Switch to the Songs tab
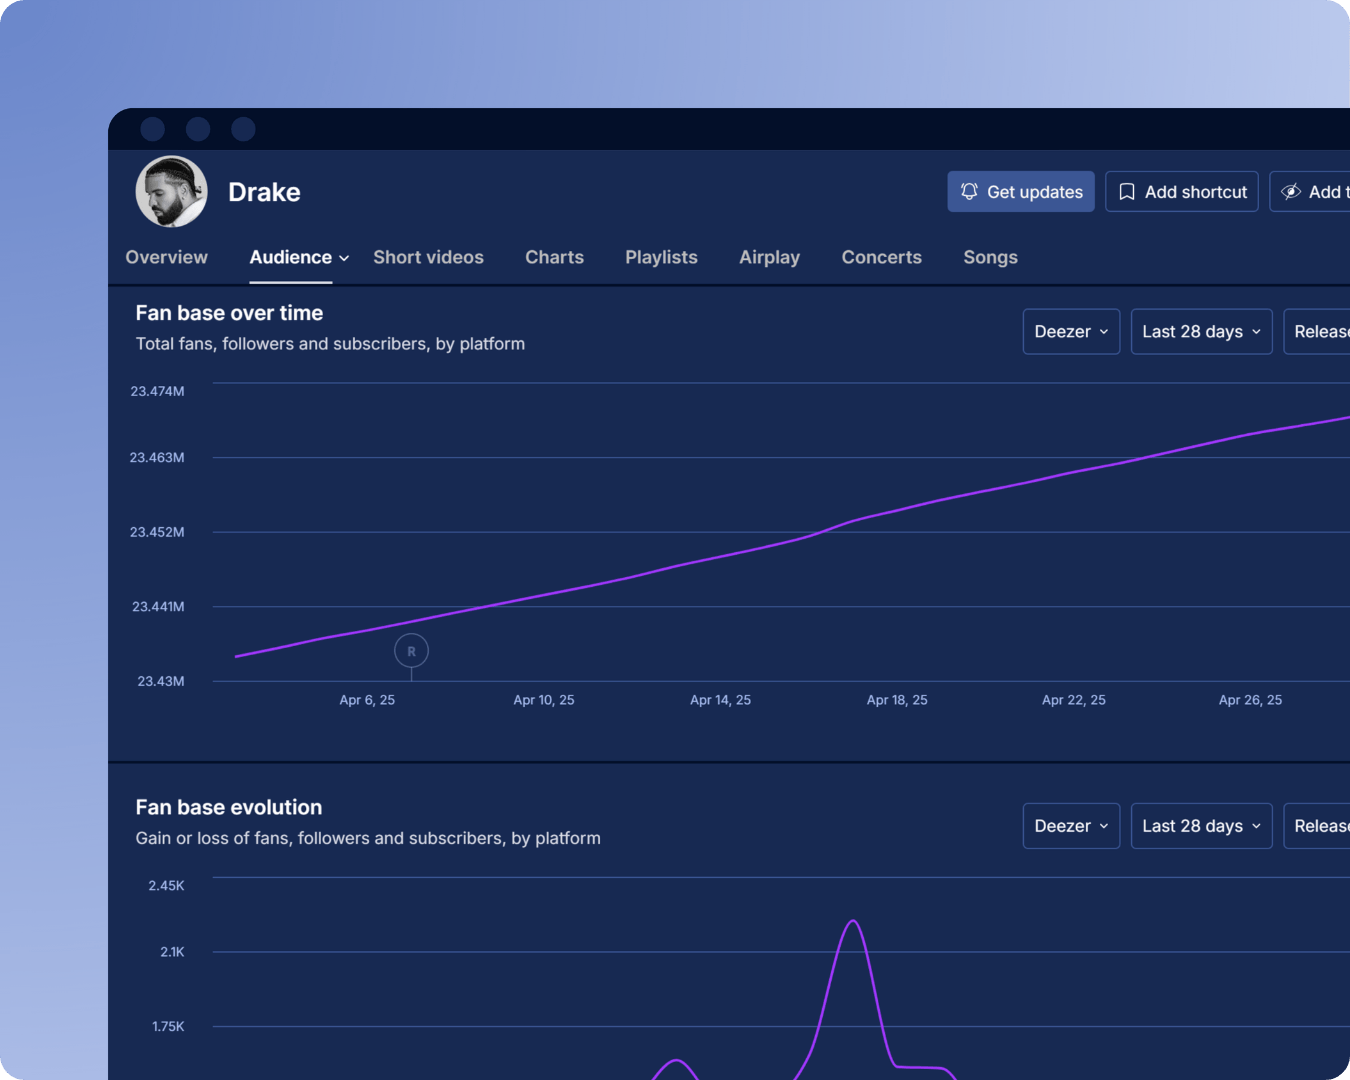The height and width of the screenshot is (1080, 1350). 990,257
